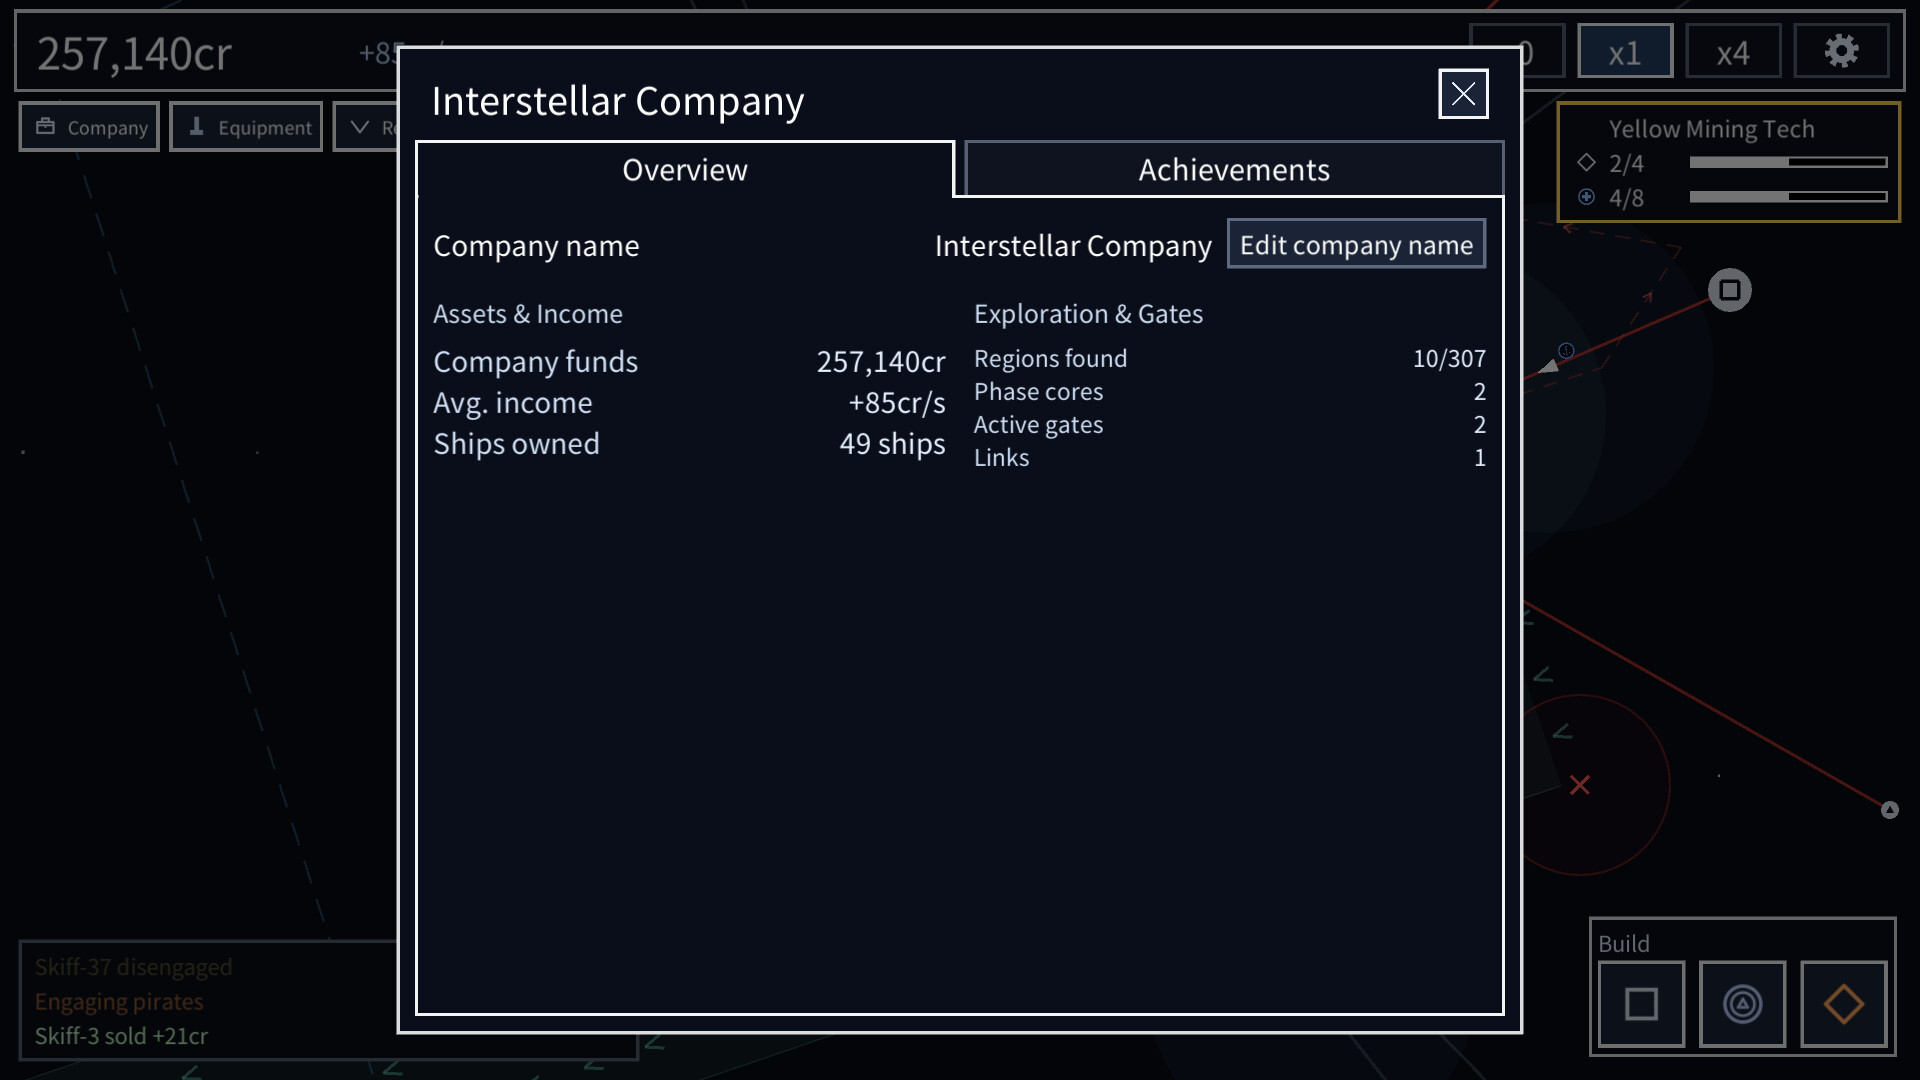Set game speed to x4
Image resolution: width=1920 pixels, height=1080 pixels.
coord(1733,52)
